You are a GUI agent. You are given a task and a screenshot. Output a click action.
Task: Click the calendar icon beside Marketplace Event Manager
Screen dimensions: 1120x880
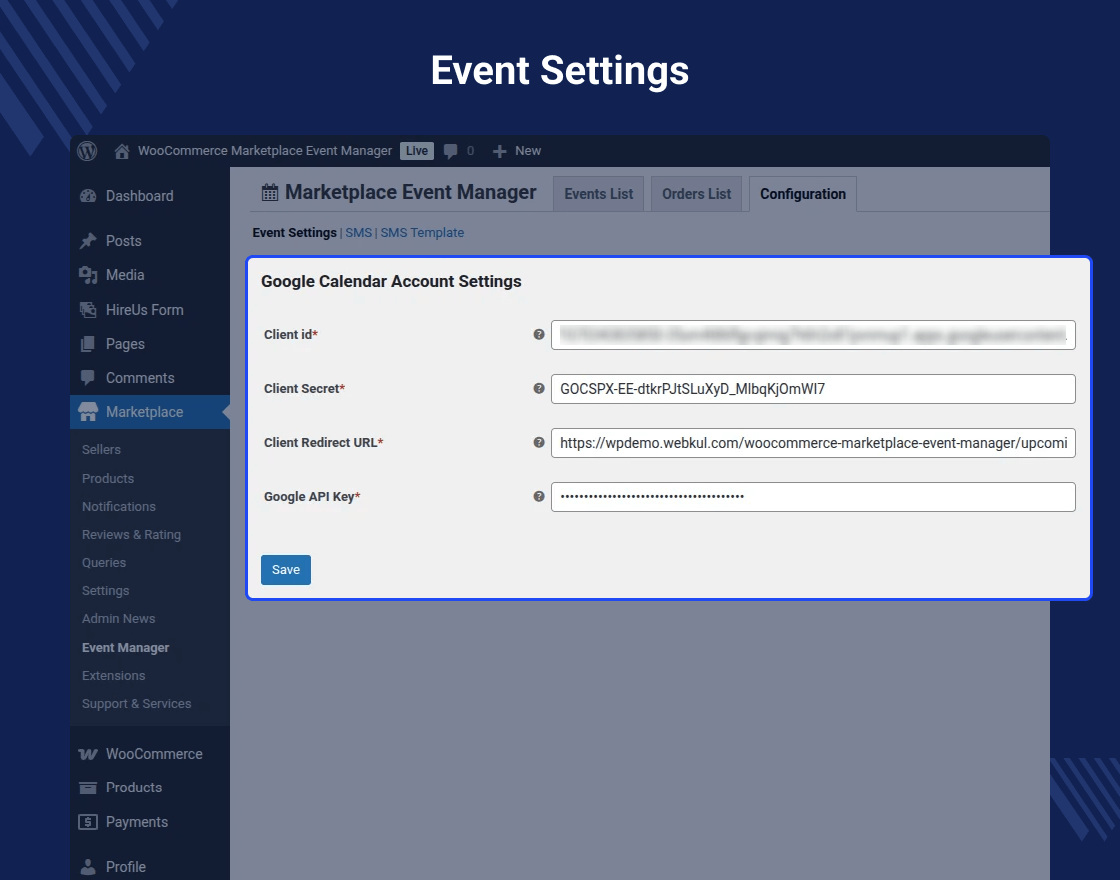pyautogui.click(x=269, y=193)
